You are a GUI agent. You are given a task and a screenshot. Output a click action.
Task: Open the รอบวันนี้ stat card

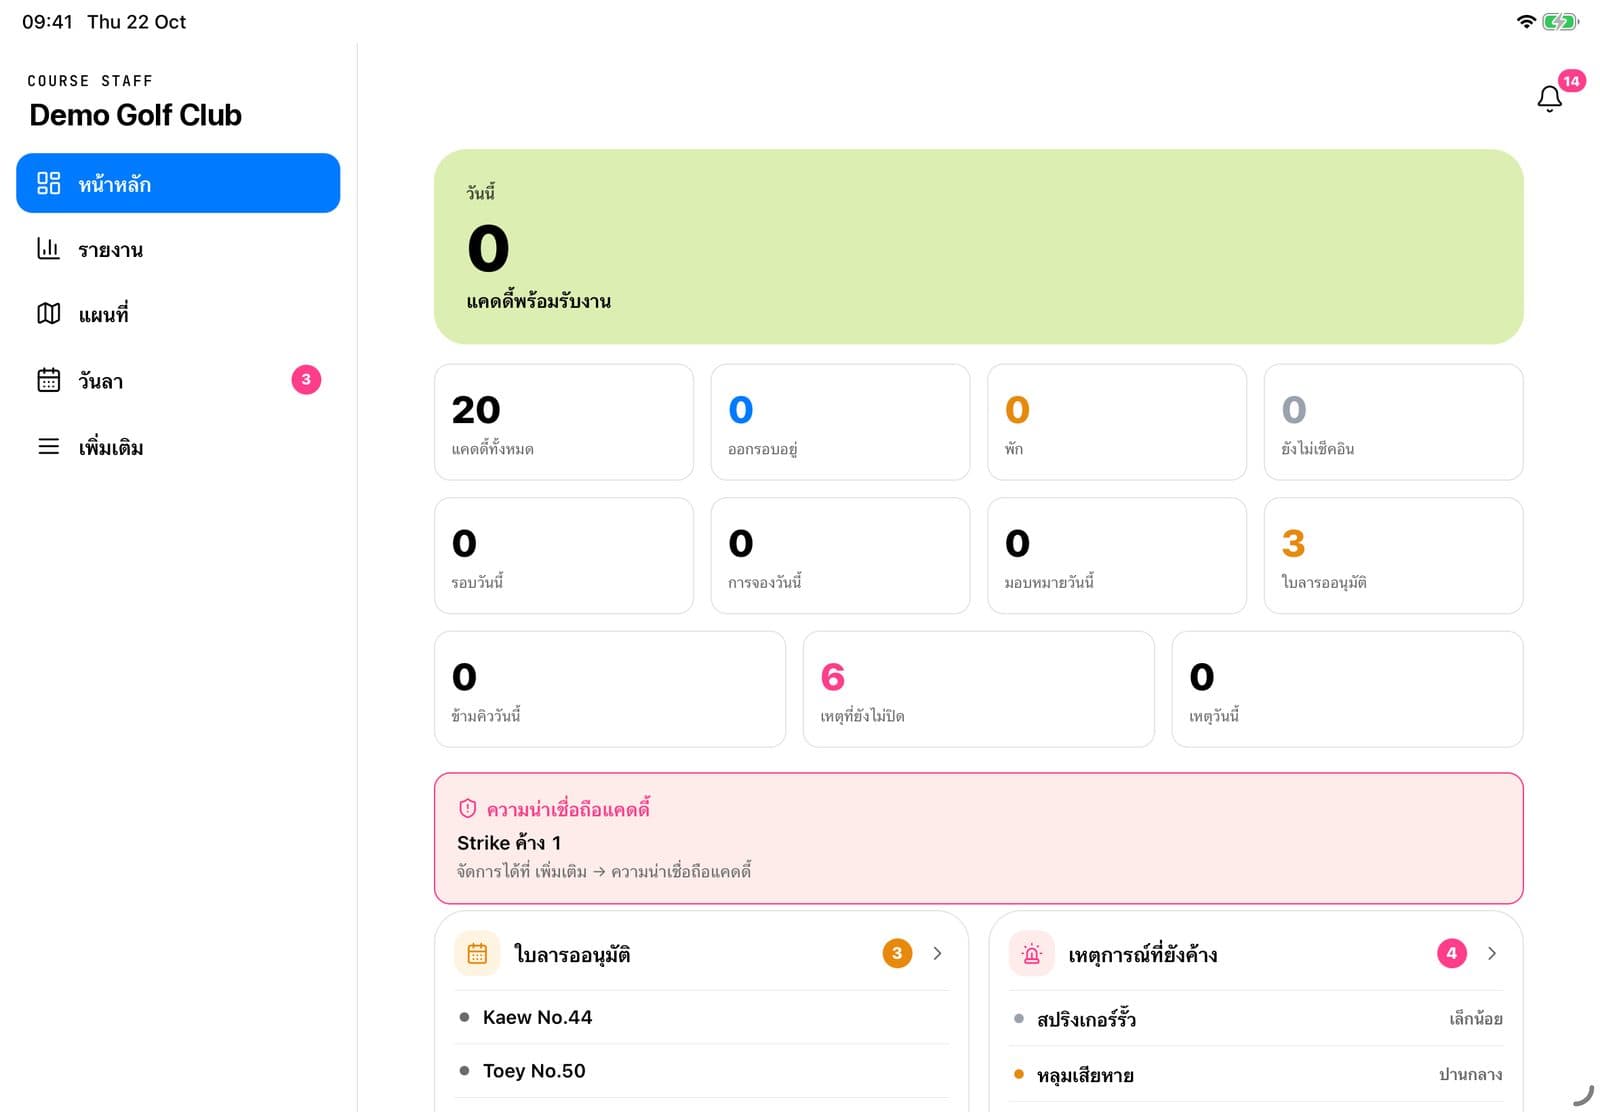564,555
